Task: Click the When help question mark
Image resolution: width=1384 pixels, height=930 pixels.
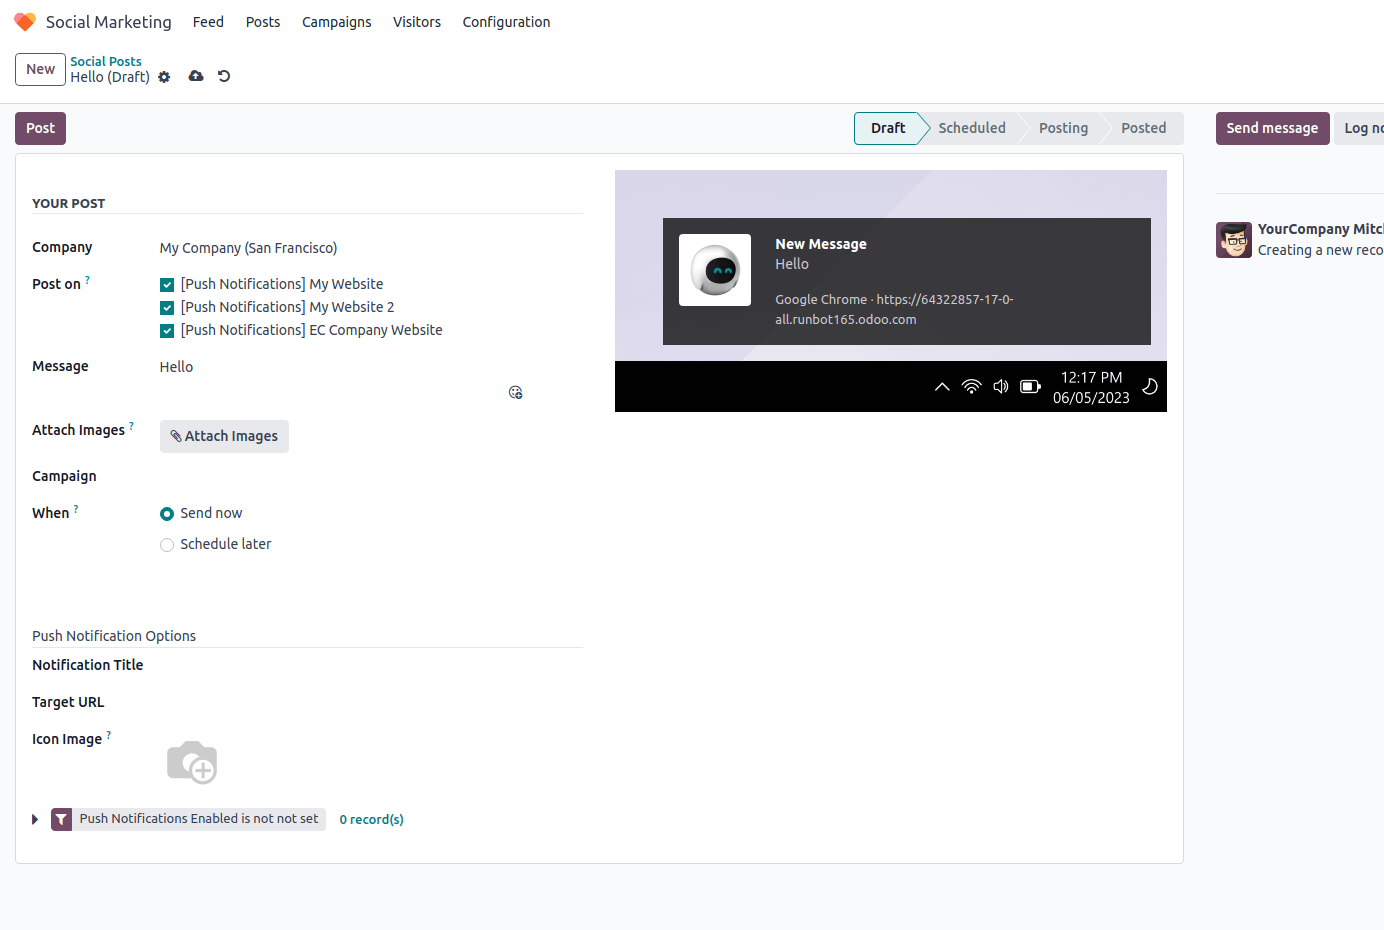Action: pos(76,509)
